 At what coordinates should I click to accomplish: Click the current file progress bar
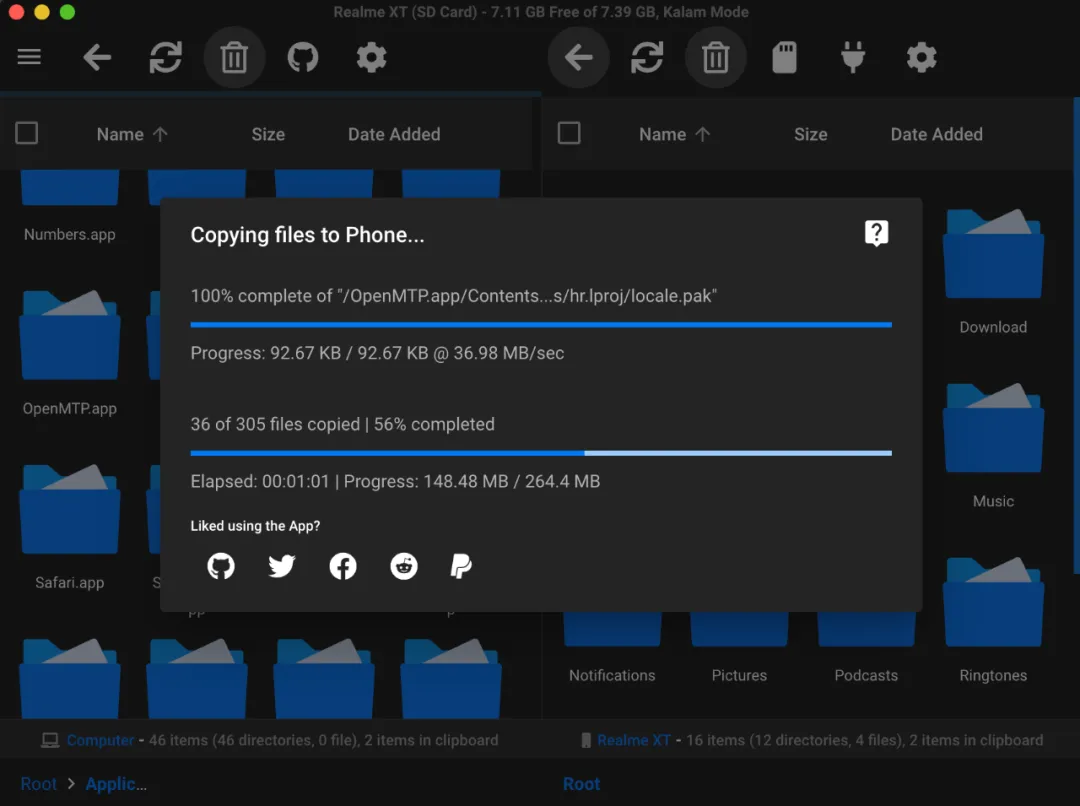[541, 324]
